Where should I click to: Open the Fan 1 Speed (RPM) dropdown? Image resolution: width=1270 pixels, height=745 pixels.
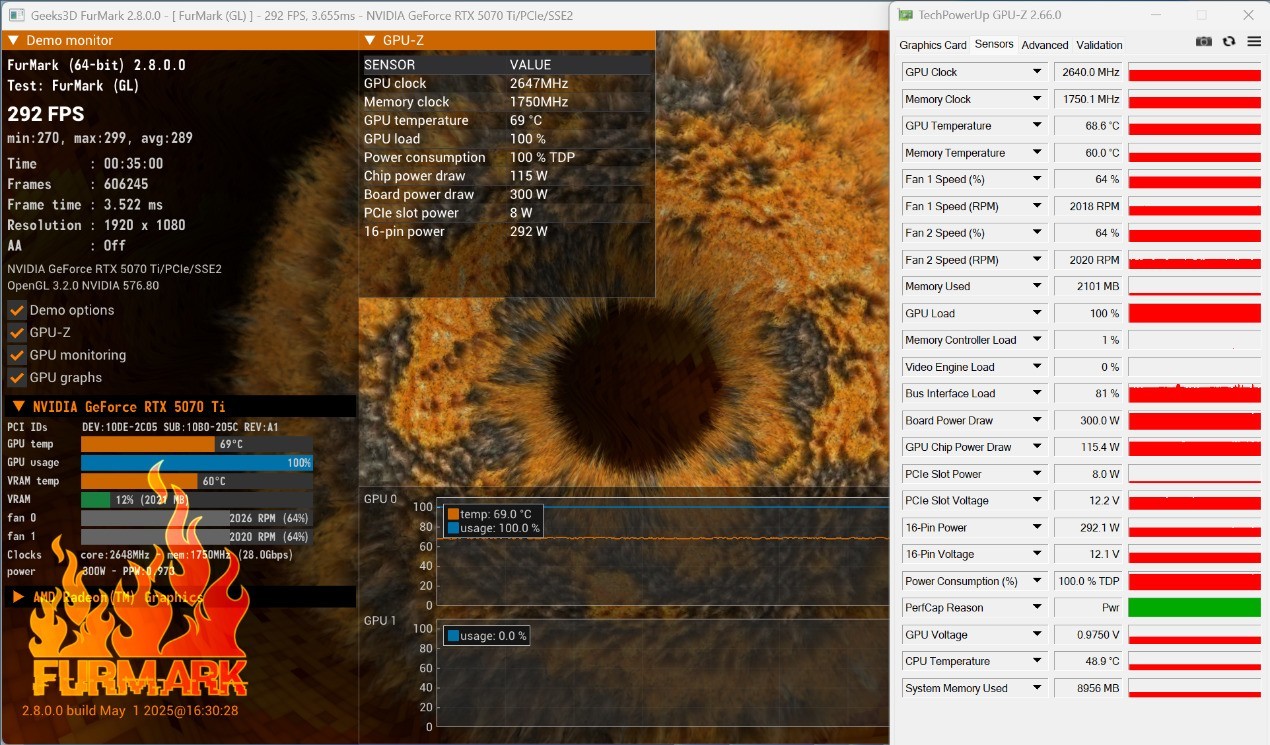(1037, 206)
